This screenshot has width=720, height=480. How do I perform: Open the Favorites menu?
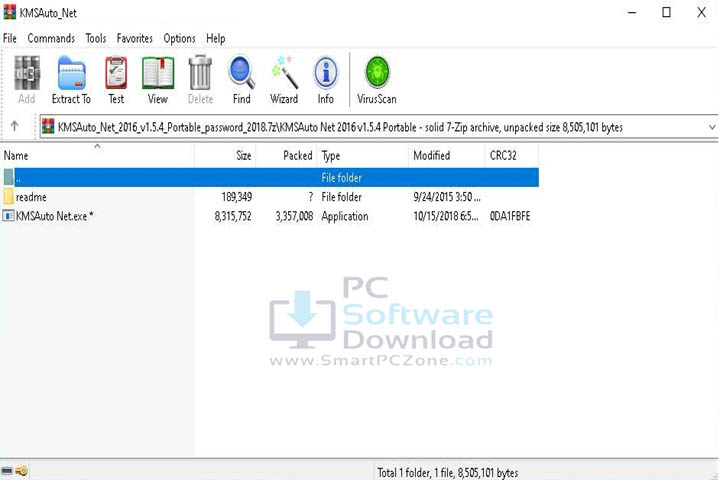tap(135, 38)
